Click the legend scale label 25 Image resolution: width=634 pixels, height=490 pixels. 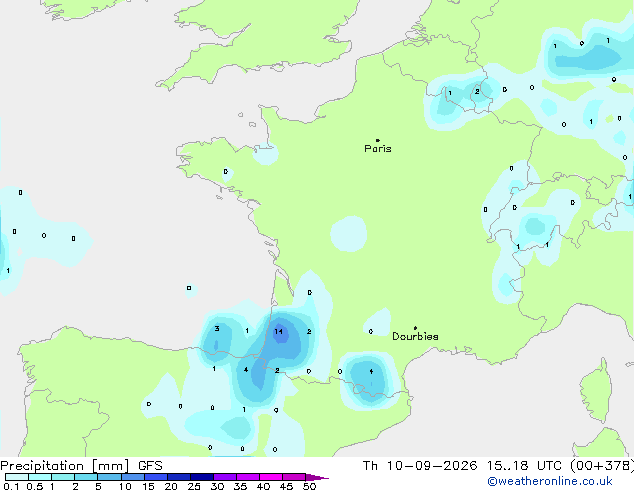pos(194,486)
